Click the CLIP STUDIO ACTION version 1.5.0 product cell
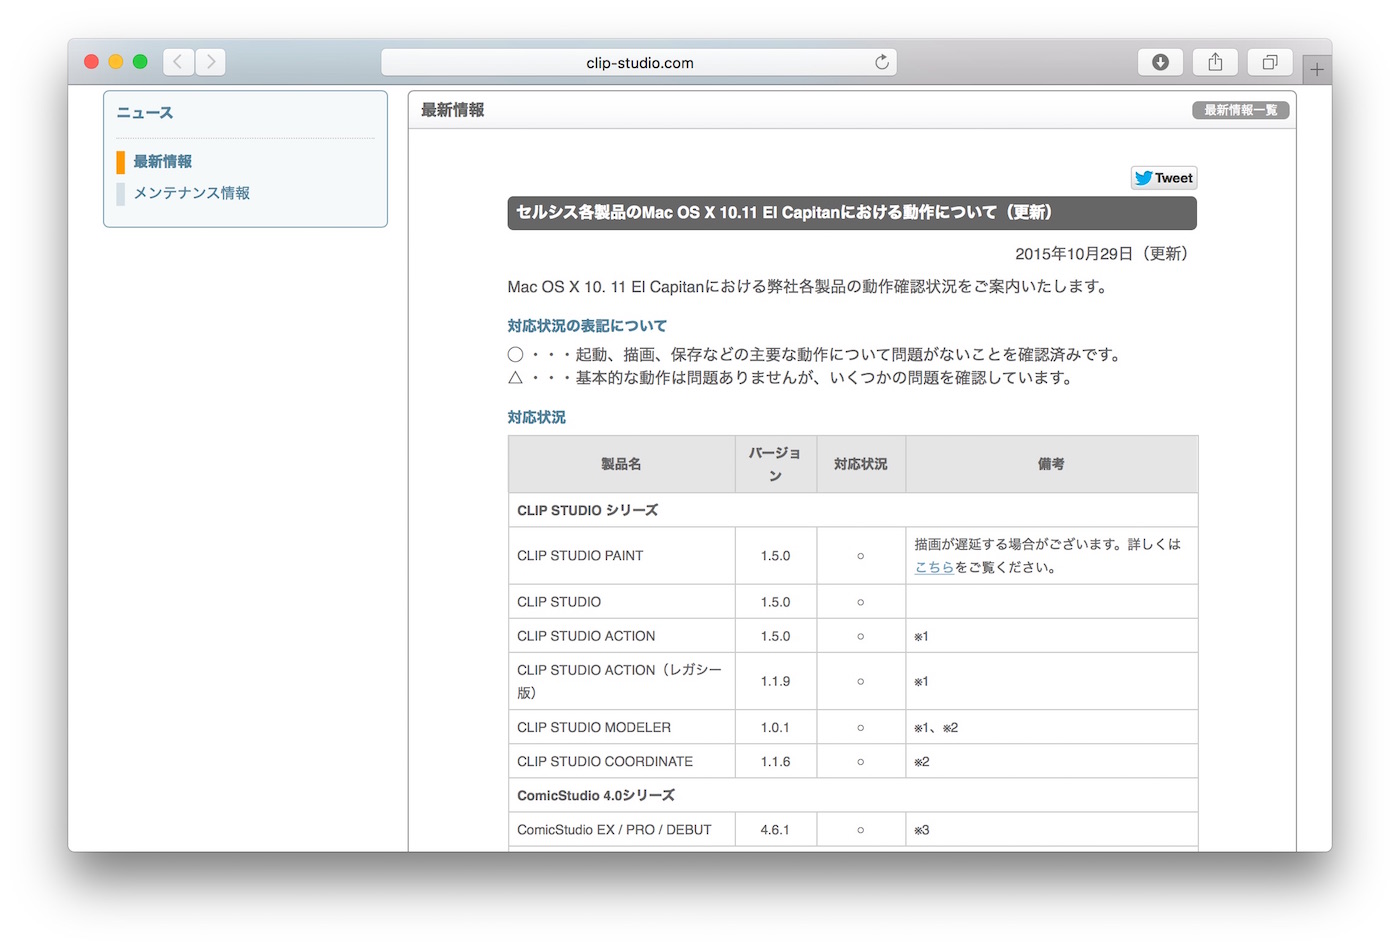The height and width of the screenshot is (949, 1400). point(621,636)
